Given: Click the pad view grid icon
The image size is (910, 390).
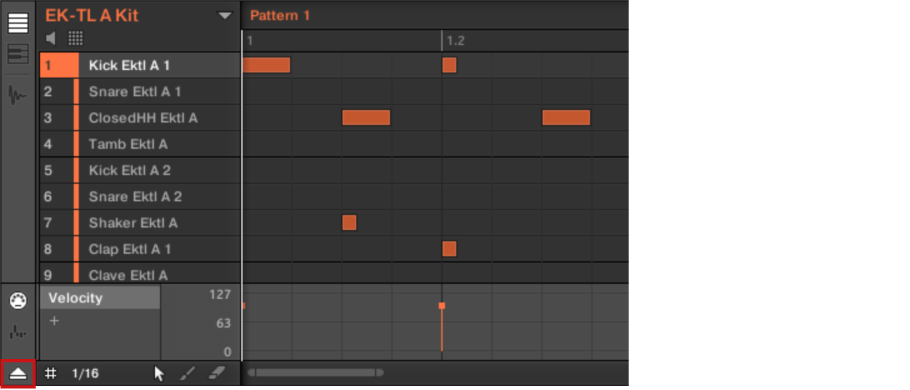Looking at the screenshot, I should pyautogui.click(x=76, y=39).
